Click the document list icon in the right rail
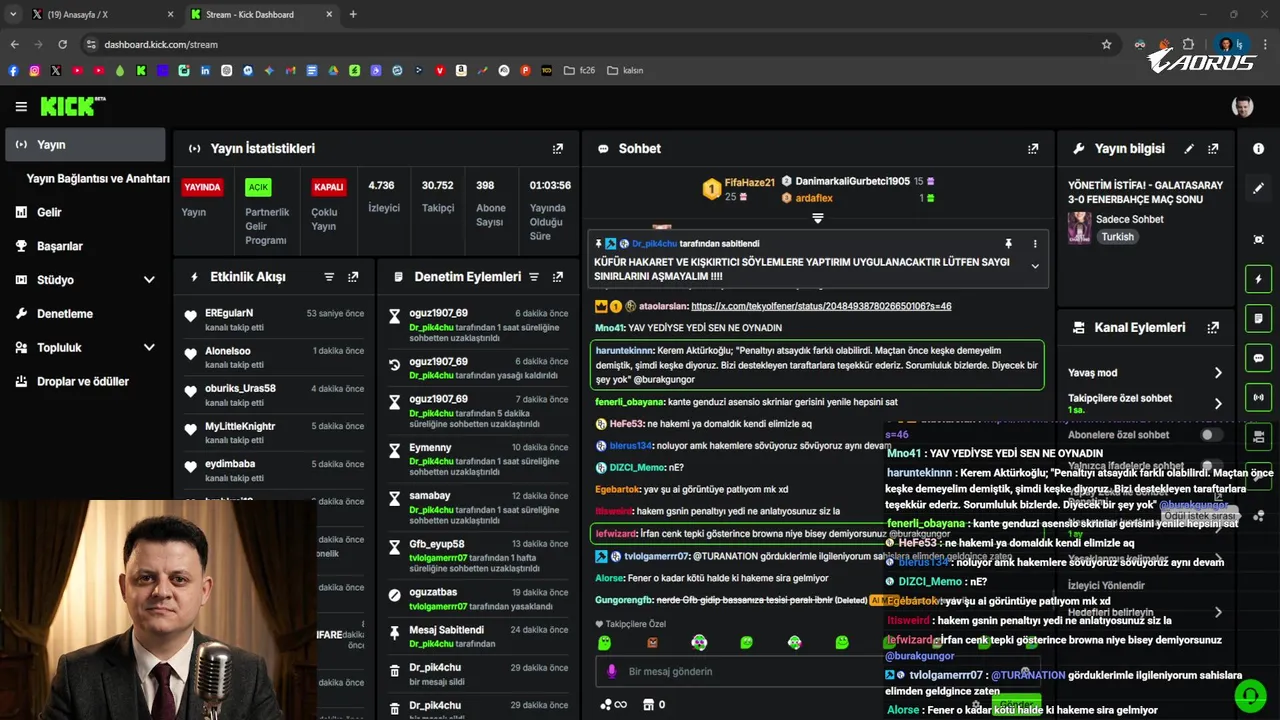Image resolution: width=1280 pixels, height=720 pixels. pos(1258,318)
